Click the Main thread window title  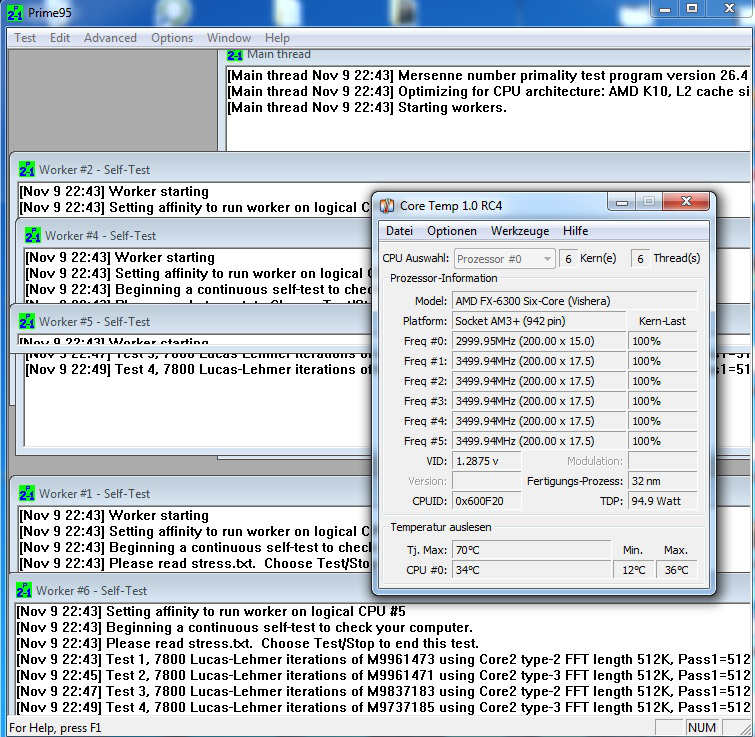(x=279, y=54)
